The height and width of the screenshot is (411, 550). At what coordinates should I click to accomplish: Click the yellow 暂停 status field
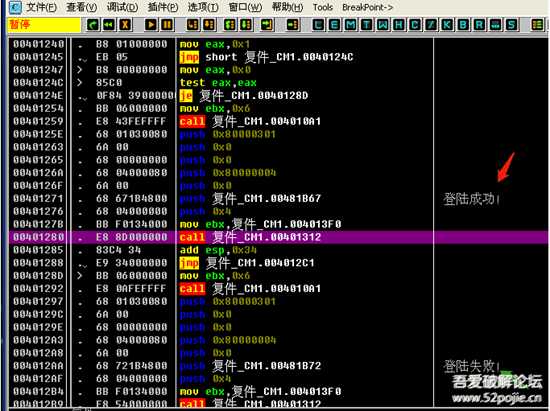[44, 25]
